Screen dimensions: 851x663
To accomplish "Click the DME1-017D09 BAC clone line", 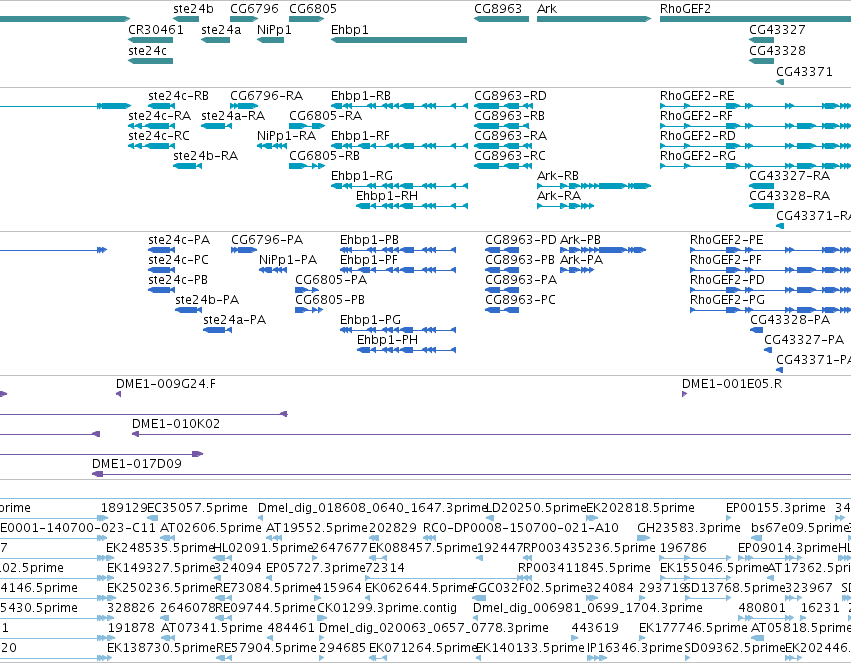I will (472, 474).
